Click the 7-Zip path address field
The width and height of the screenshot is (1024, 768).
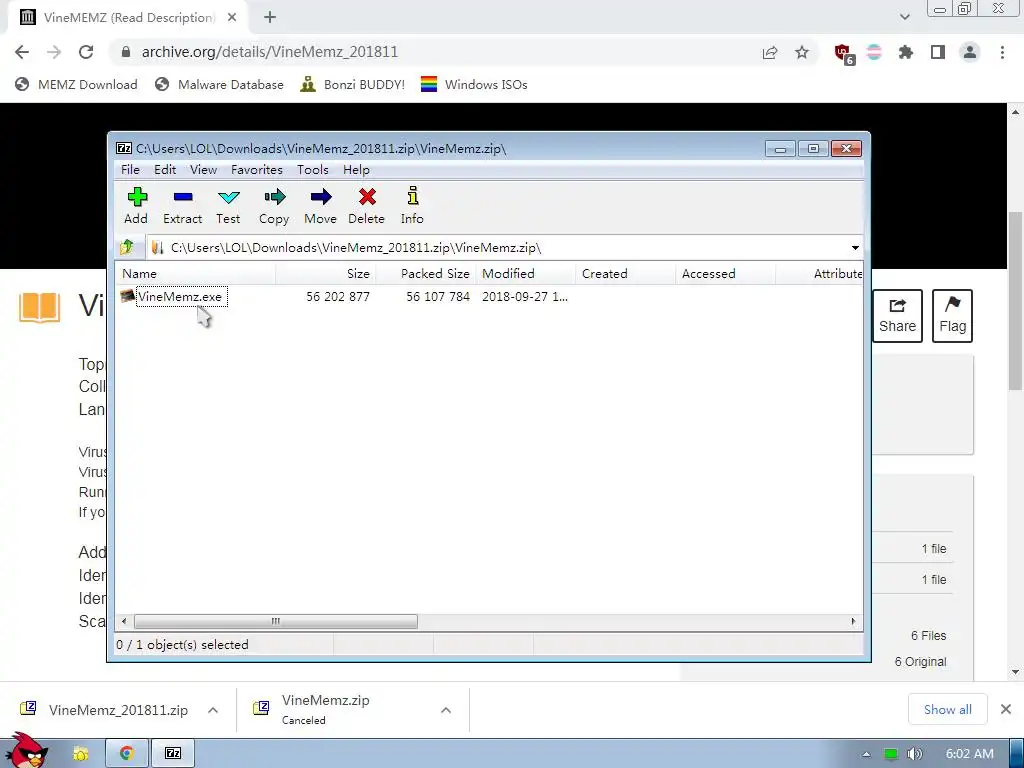[x=498, y=248]
